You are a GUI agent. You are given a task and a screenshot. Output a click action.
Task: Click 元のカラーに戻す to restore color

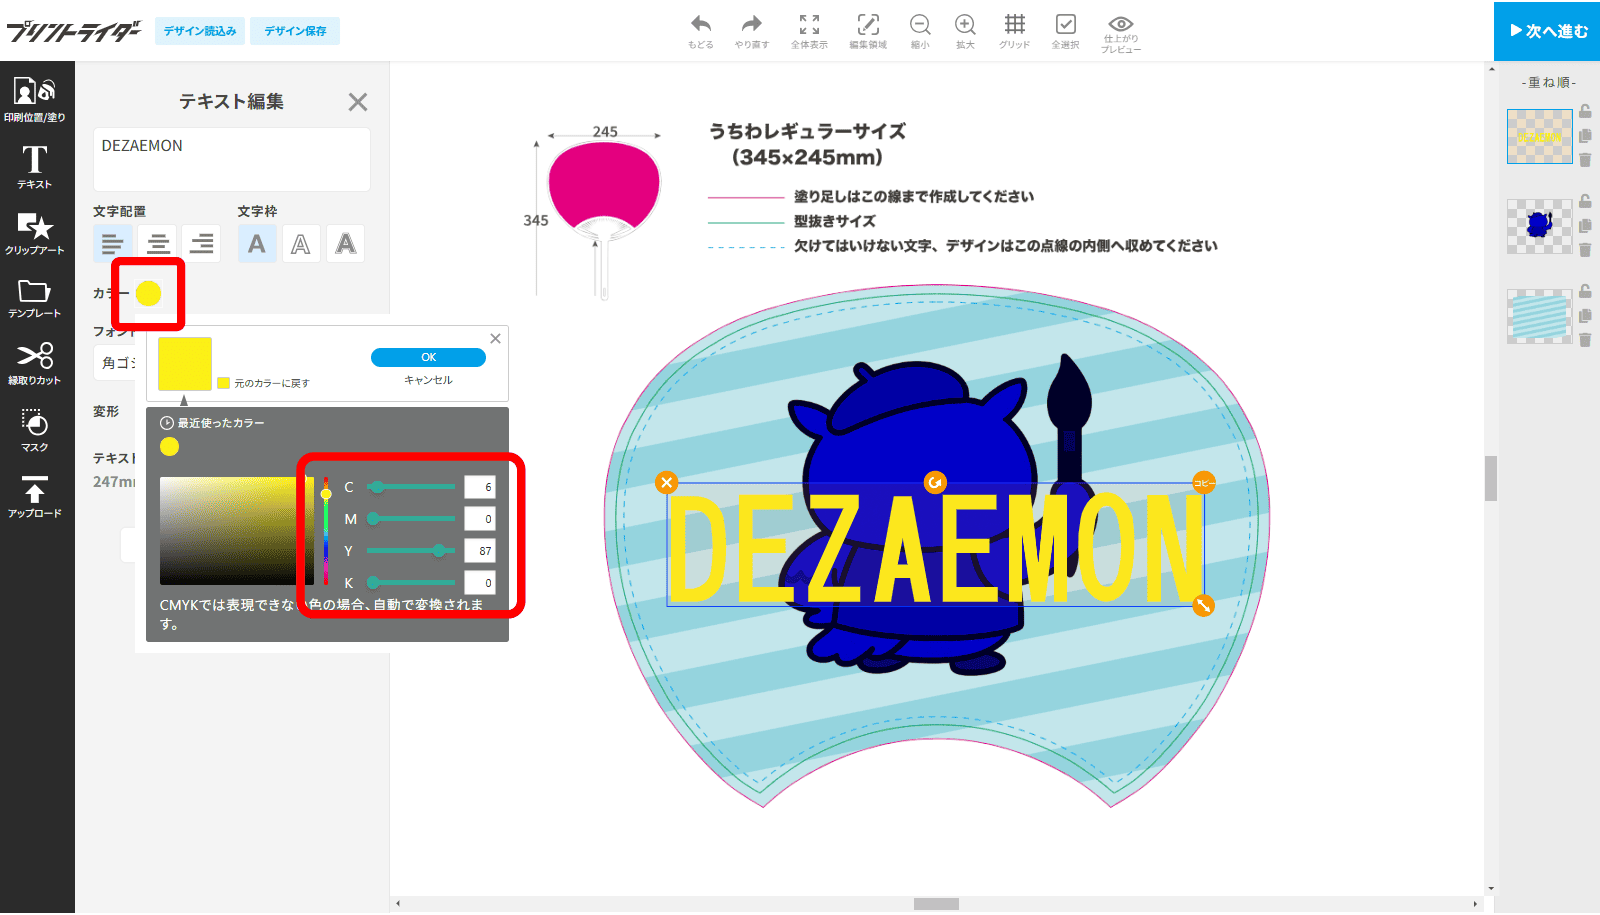pos(264,383)
